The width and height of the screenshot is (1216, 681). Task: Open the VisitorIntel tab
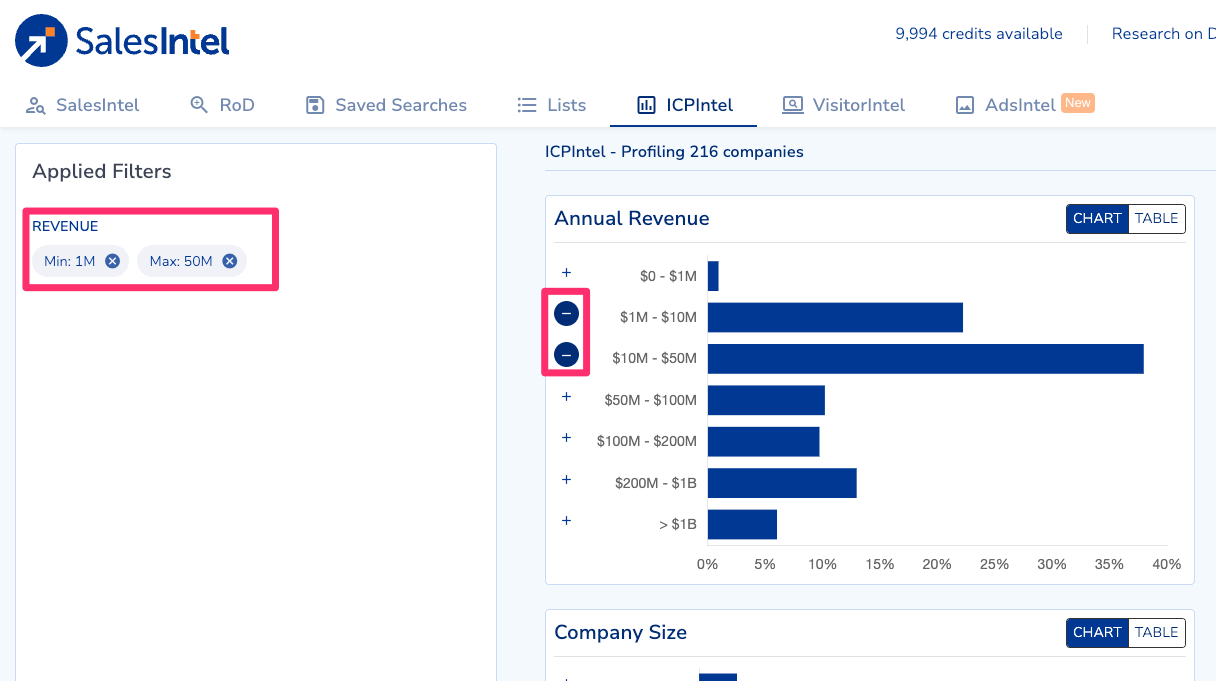(844, 105)
